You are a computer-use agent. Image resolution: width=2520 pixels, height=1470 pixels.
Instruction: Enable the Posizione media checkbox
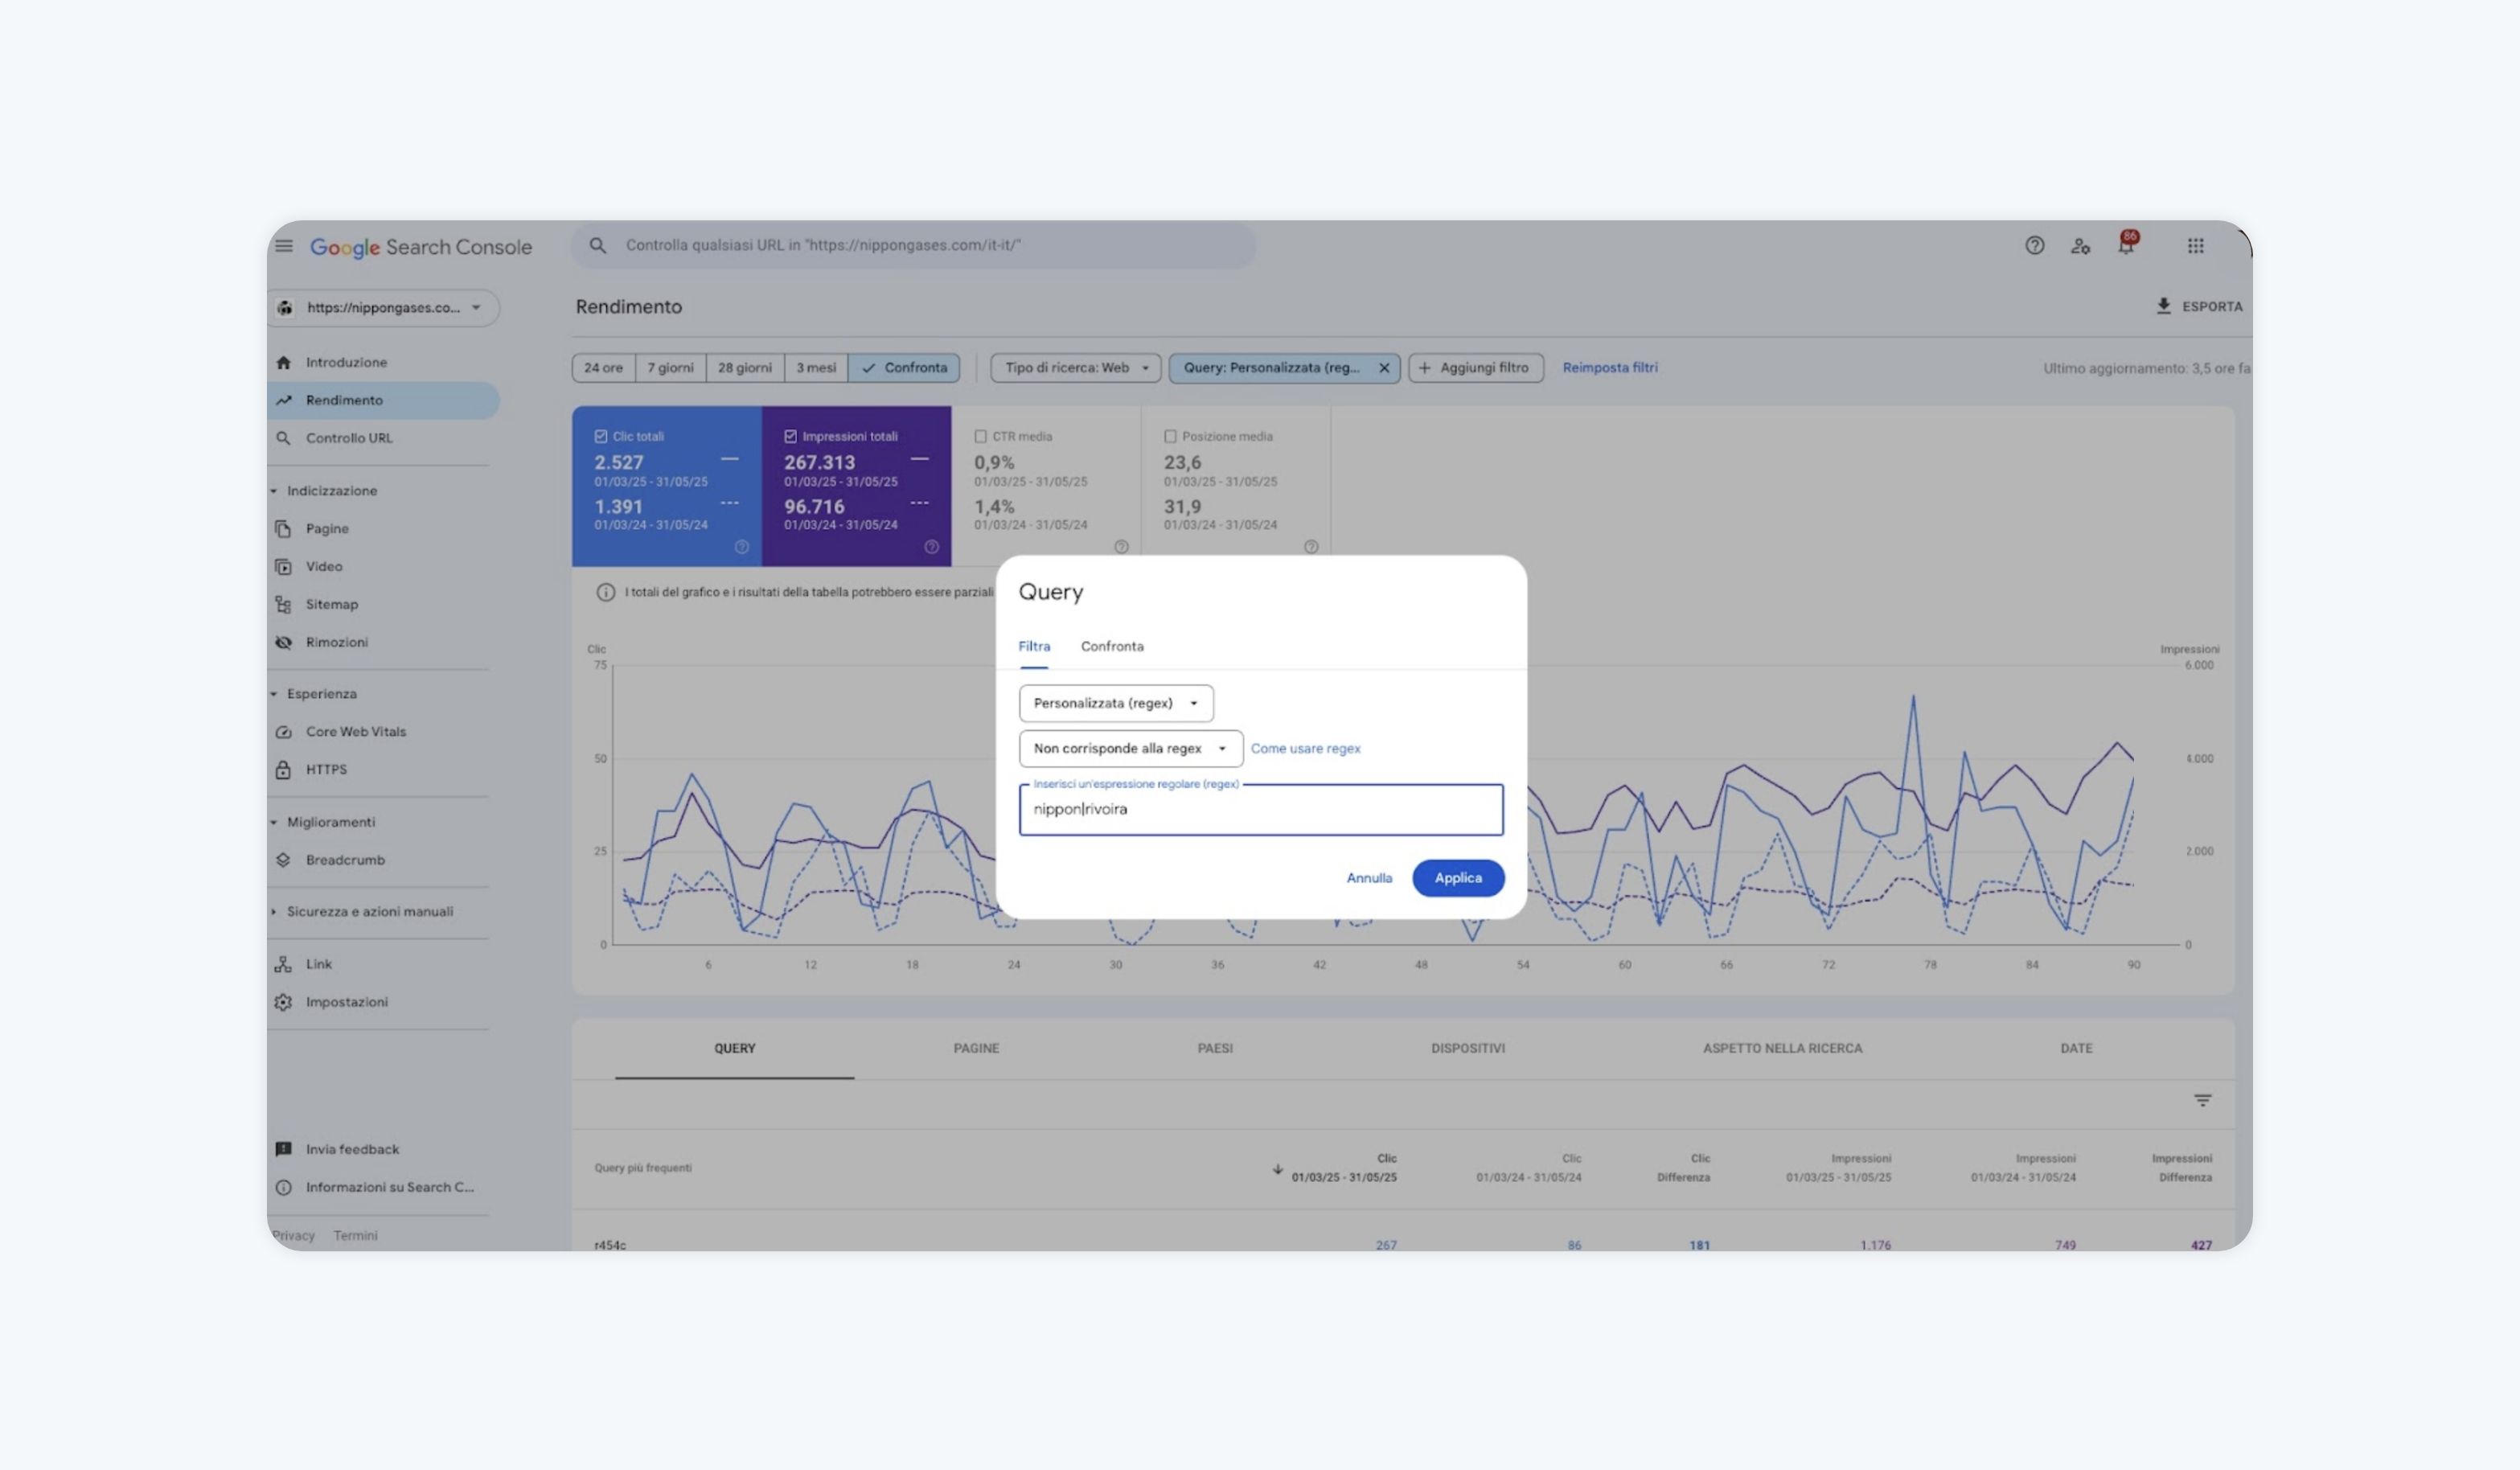tap(1171, 436)
